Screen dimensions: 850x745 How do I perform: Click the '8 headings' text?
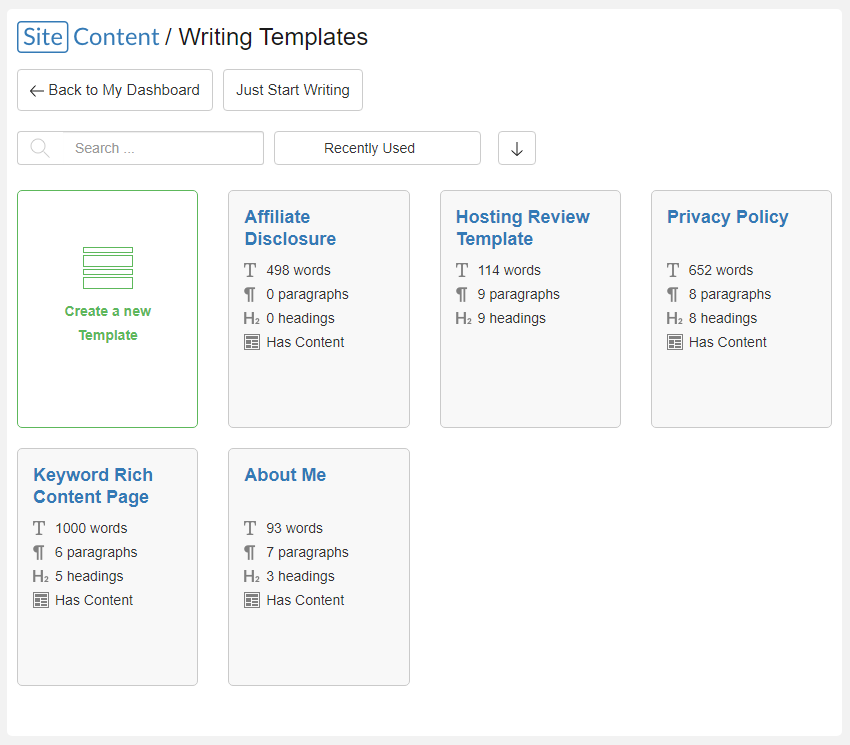pyautogui.click(x=723, y=318)
